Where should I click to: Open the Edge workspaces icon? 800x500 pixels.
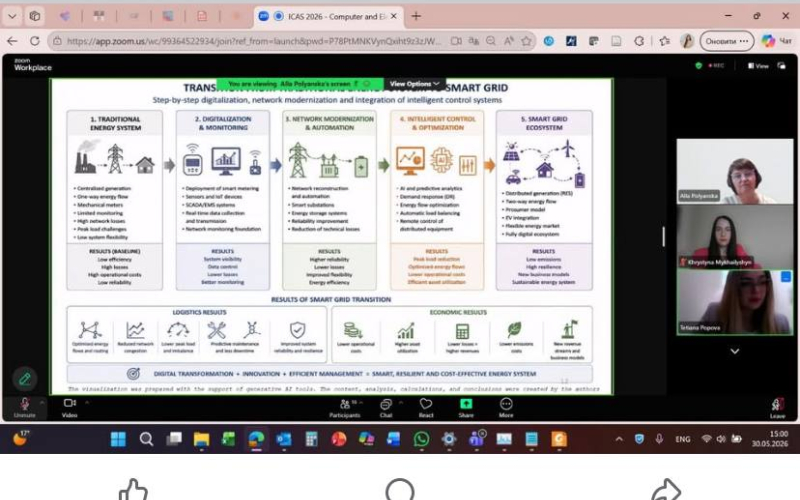pyautogui.click(x=35, y=16)
